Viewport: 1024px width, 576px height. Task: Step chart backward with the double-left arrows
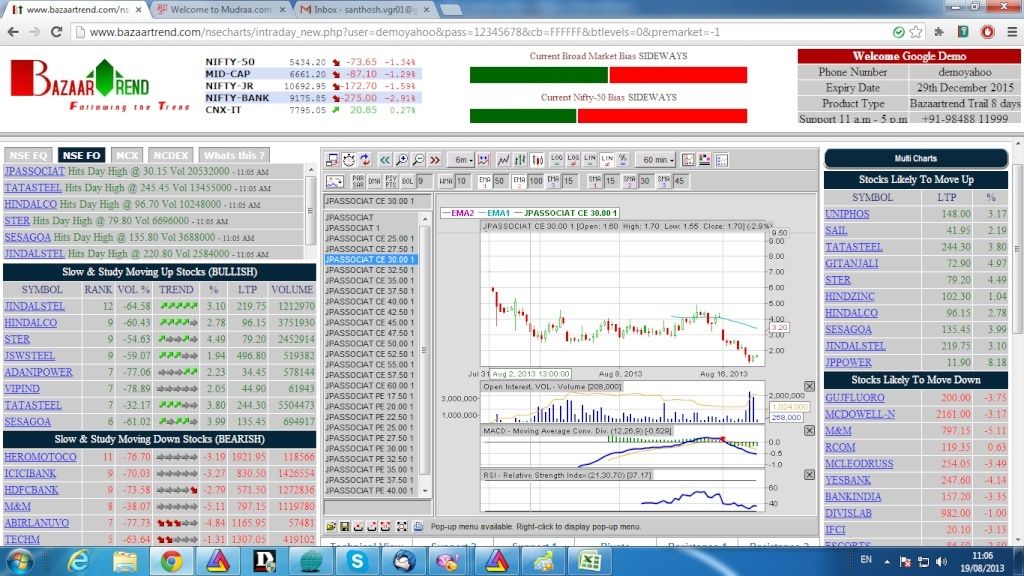[385, 160]
